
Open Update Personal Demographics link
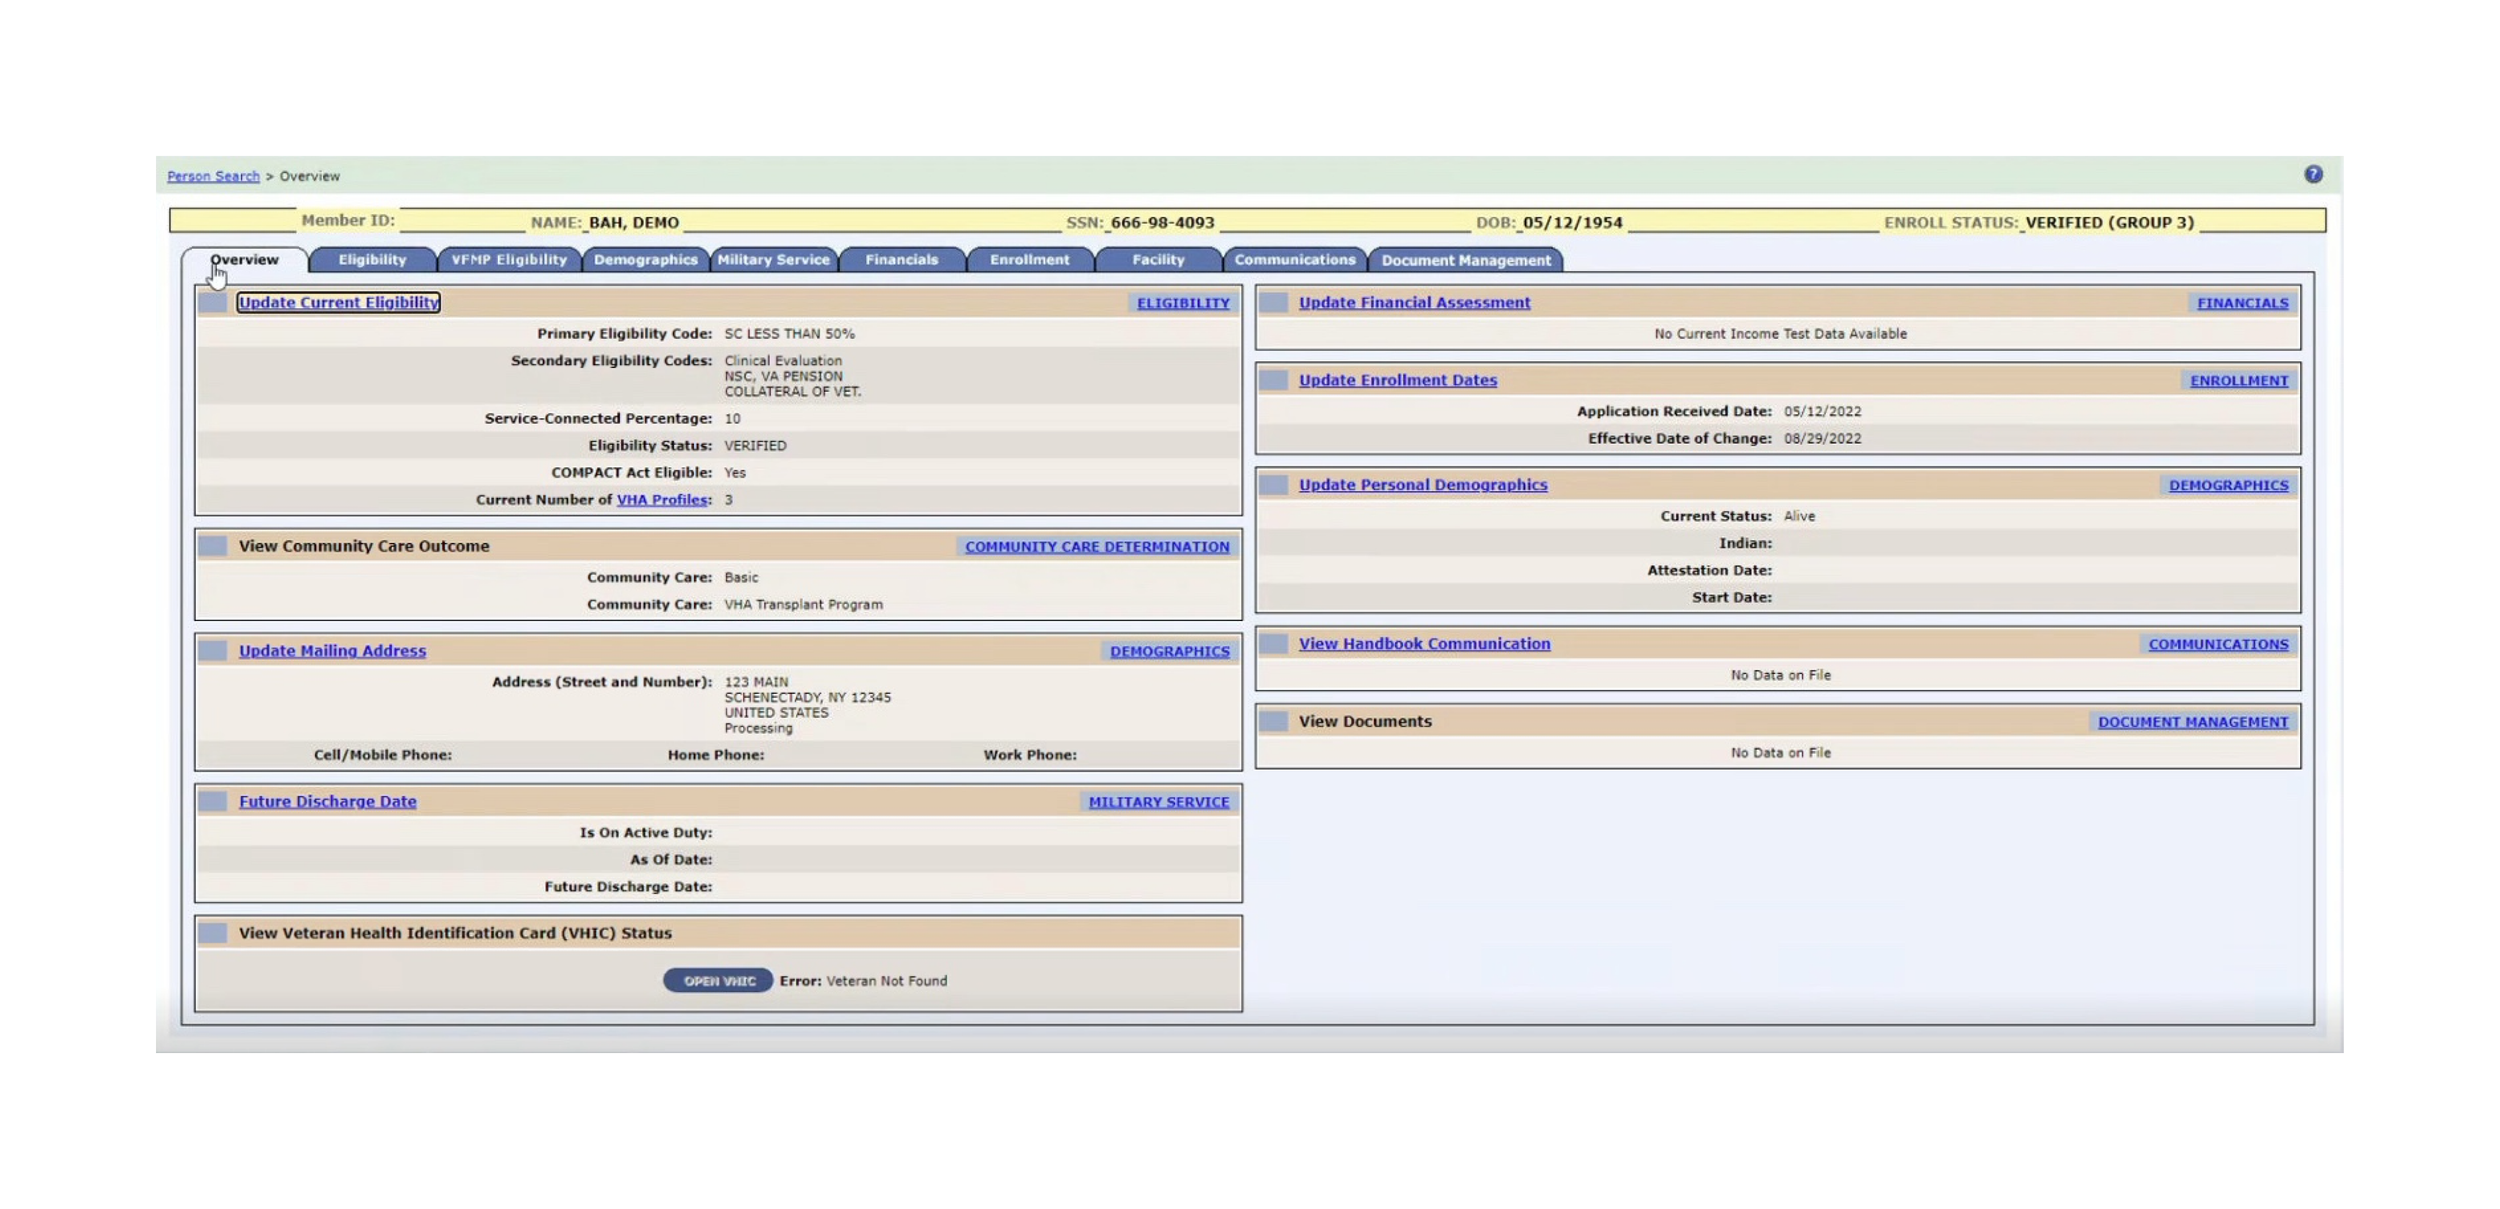point(1422,485)
